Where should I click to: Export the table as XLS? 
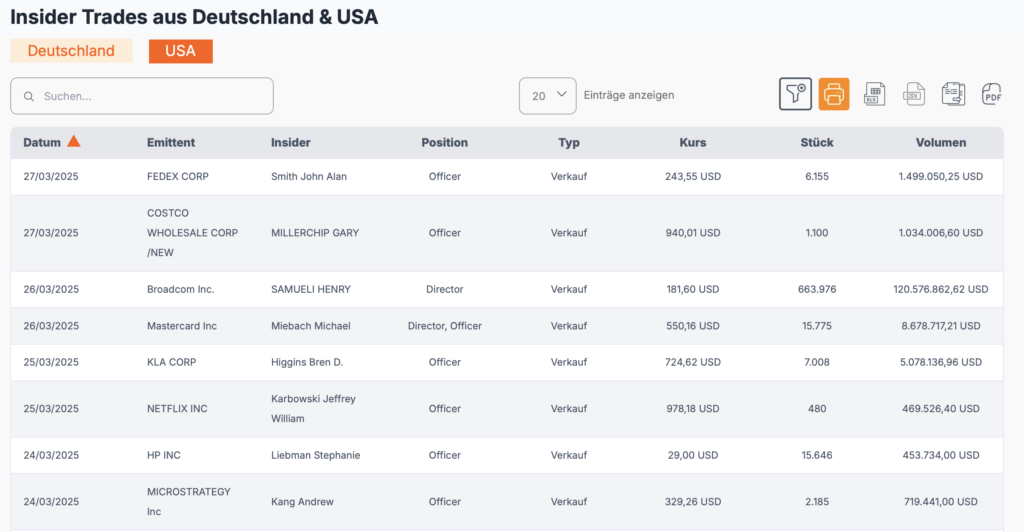tap(874, 94)
